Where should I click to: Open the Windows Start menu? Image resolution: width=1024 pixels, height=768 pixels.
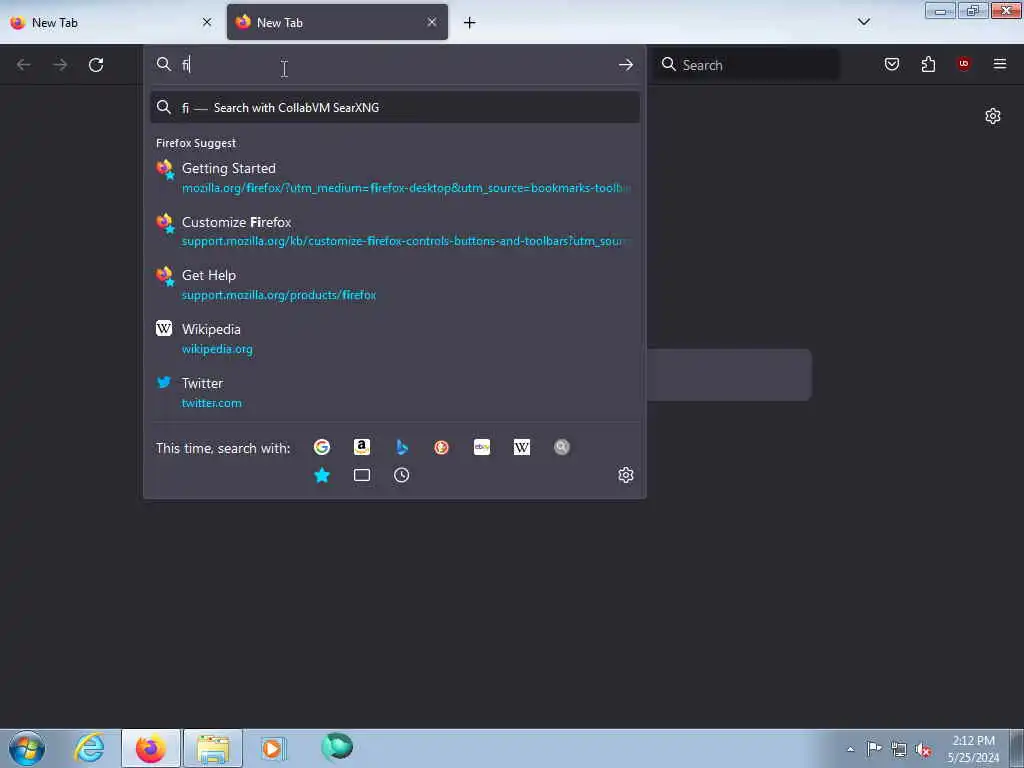27,748
